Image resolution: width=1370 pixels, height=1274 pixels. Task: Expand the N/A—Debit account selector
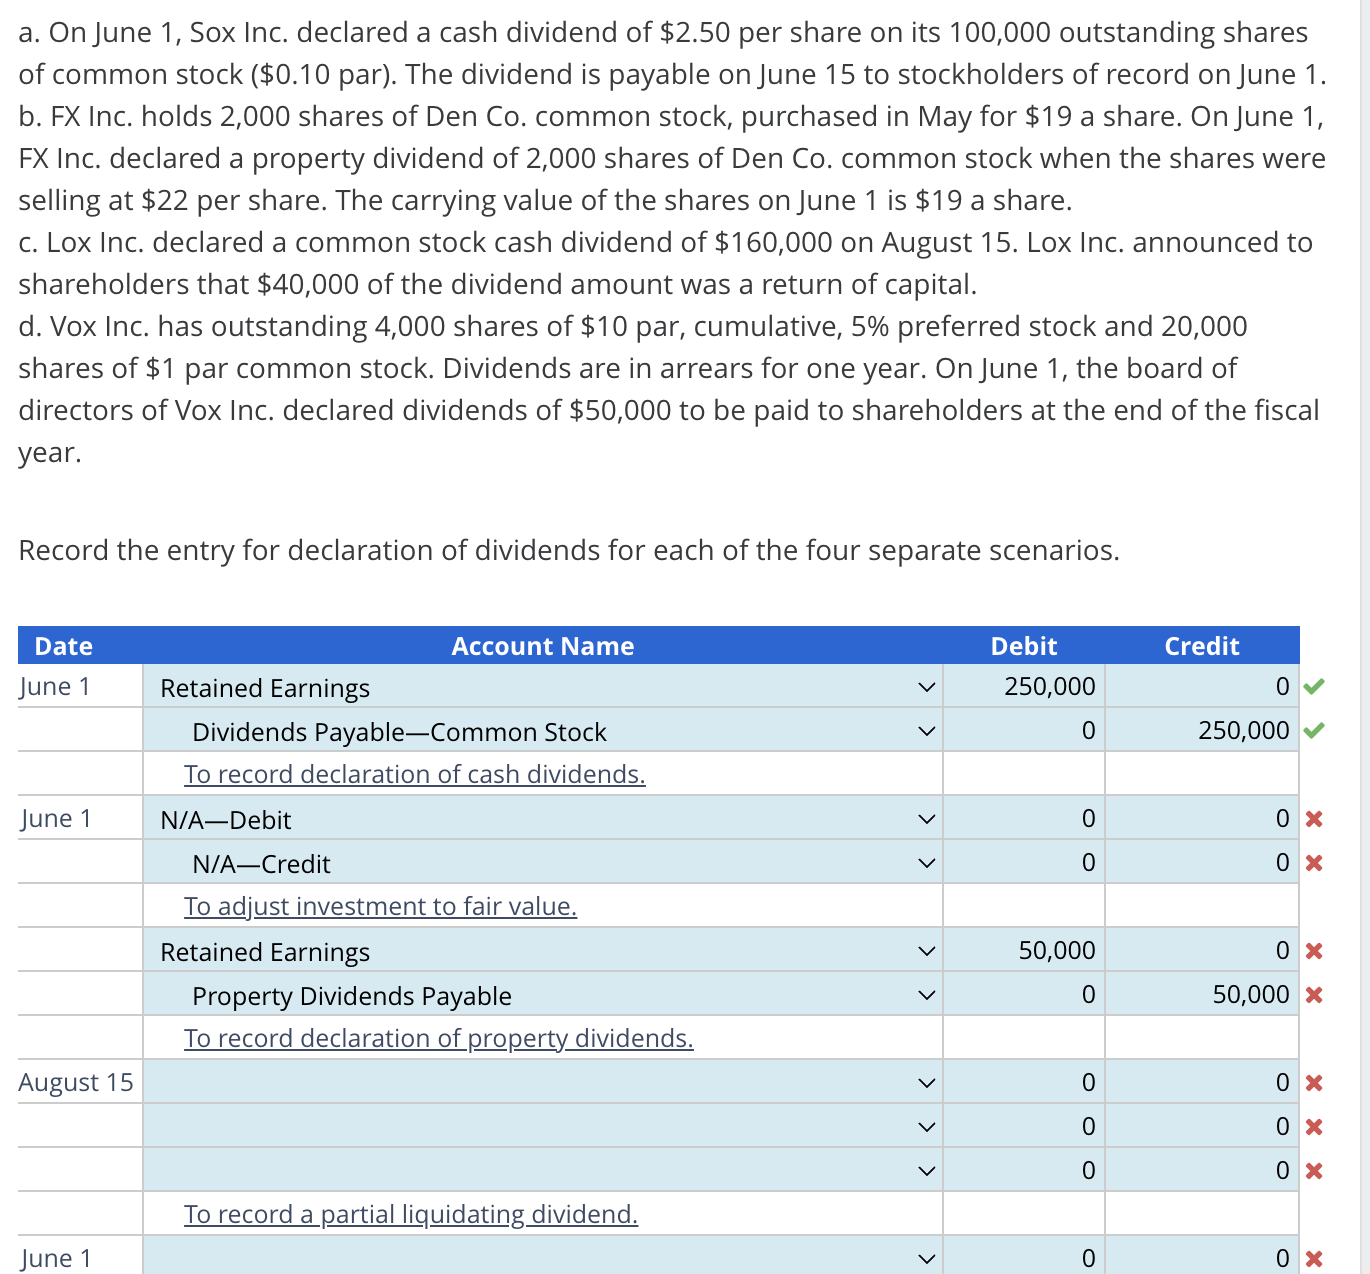[925, 818]
